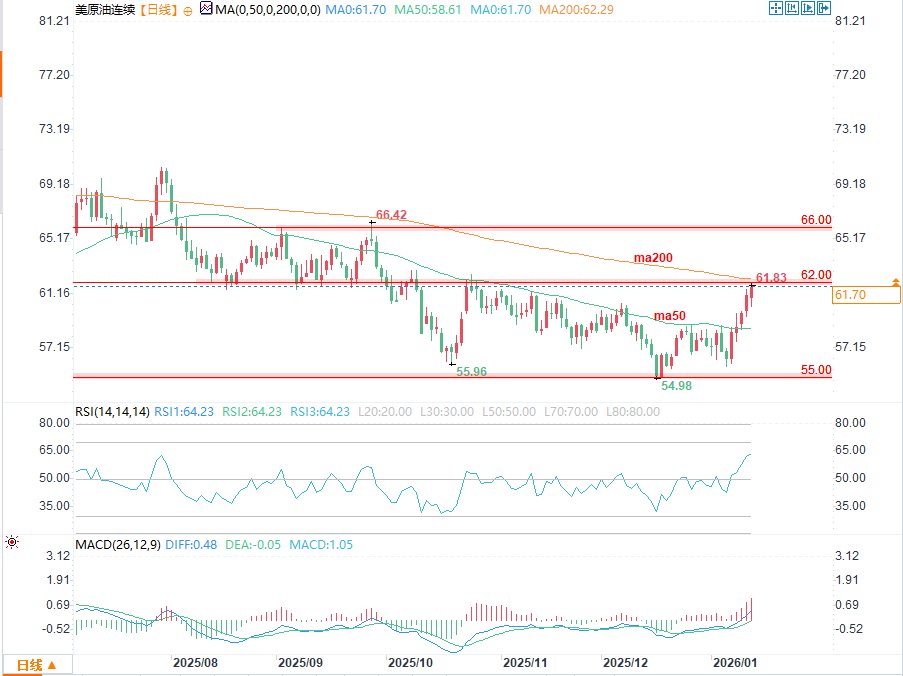Viewport: 903px width, 676px height.
Task: Select the red 62.00 level label
Action: click(816, 275)
